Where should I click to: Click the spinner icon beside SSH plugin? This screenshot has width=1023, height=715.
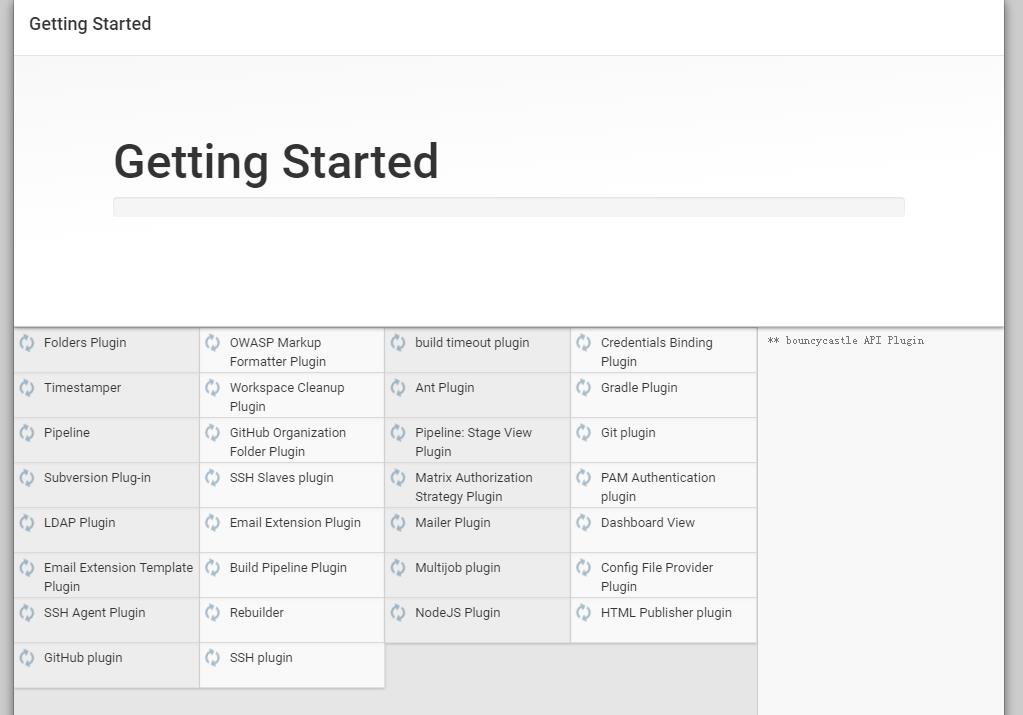pos(213,658)
